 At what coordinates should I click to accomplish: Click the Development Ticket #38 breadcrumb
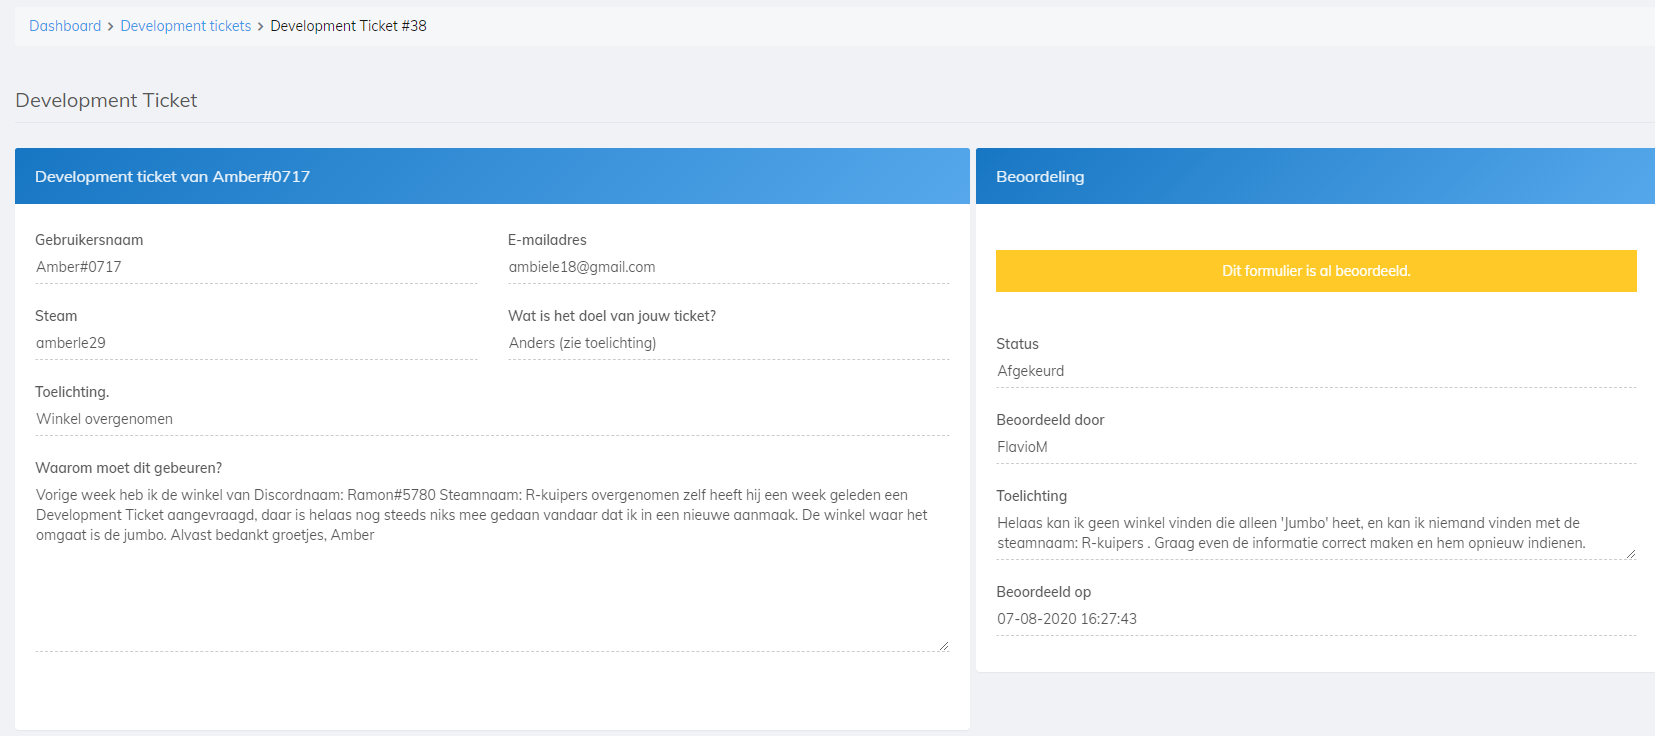click(348, 26)
